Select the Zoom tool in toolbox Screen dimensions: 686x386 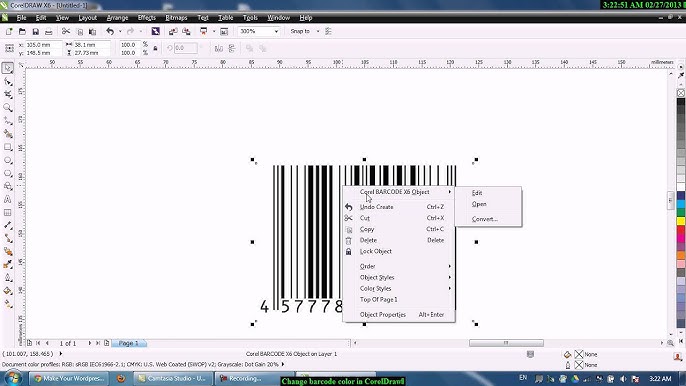coord(7,108)
